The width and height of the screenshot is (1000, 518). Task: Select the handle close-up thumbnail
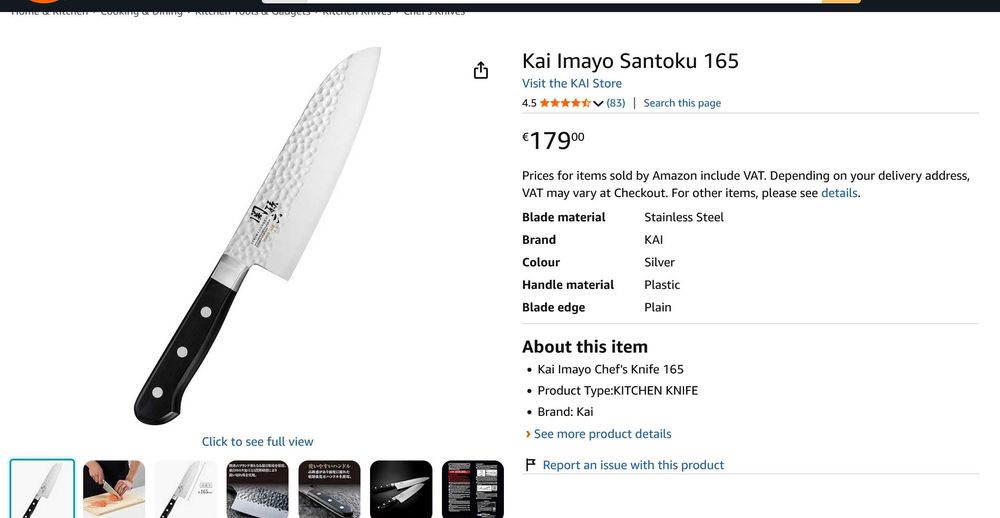330,489
